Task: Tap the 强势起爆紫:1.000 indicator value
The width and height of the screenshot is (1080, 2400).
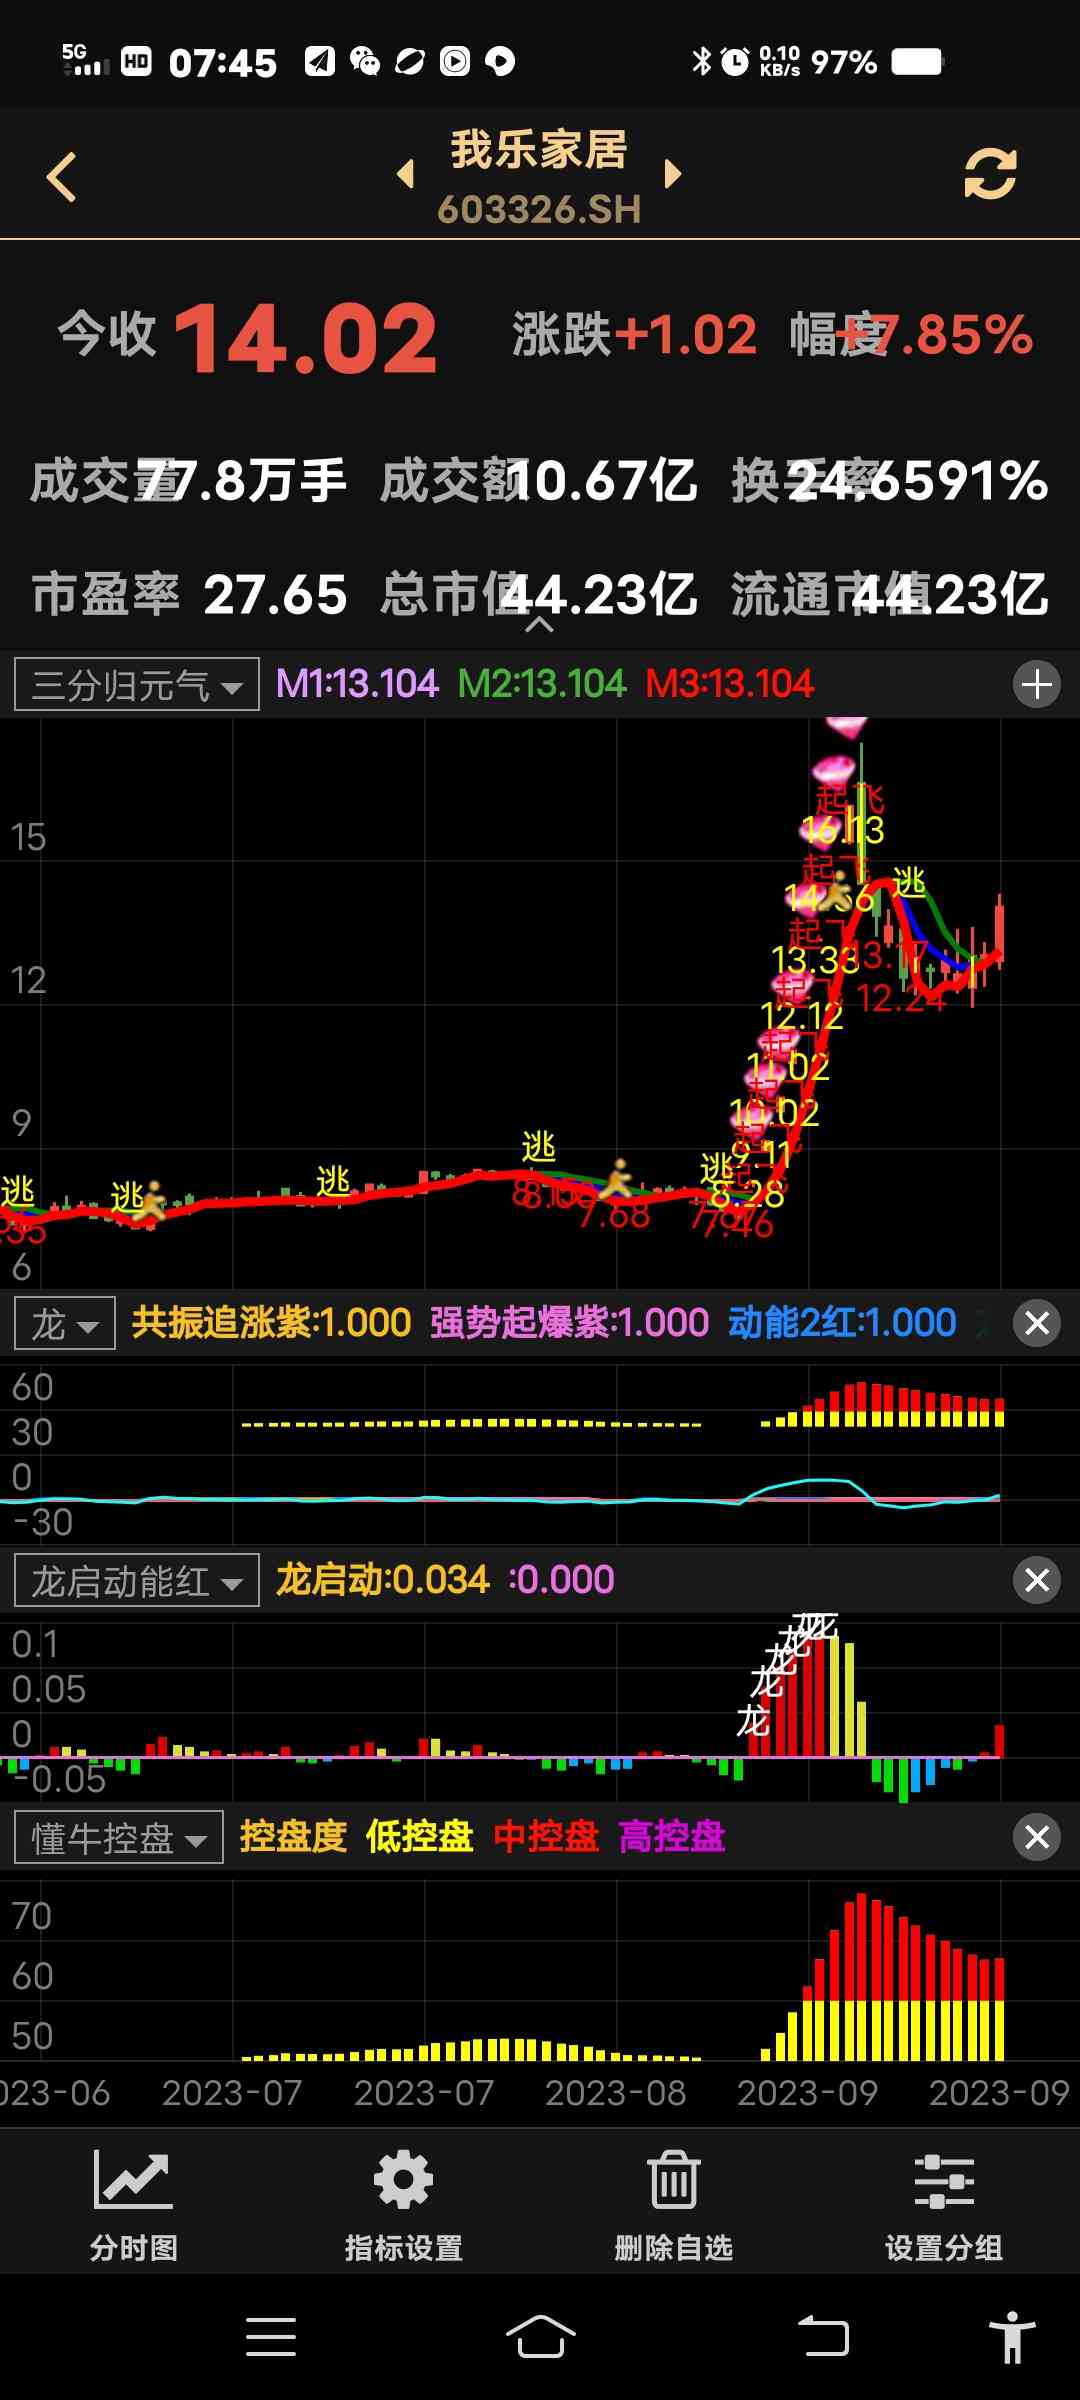Action: [569, 1323]
